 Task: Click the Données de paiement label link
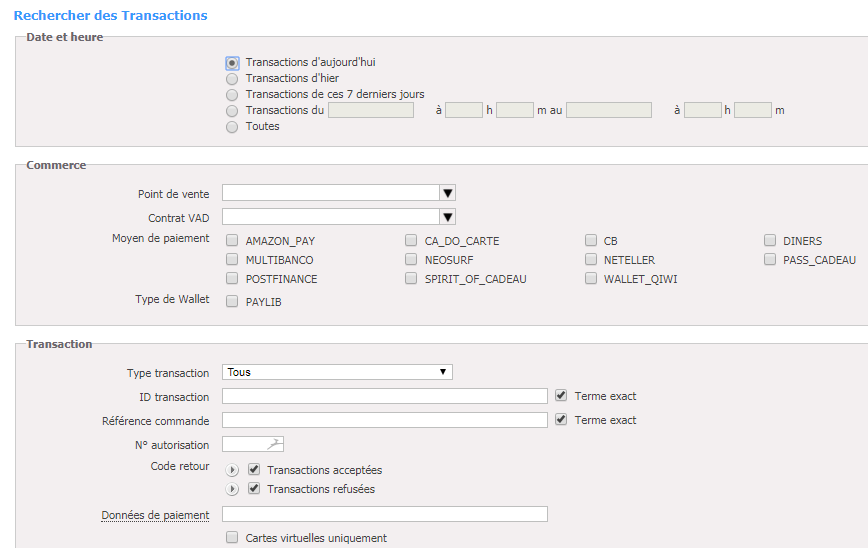[x=155, y=515]
